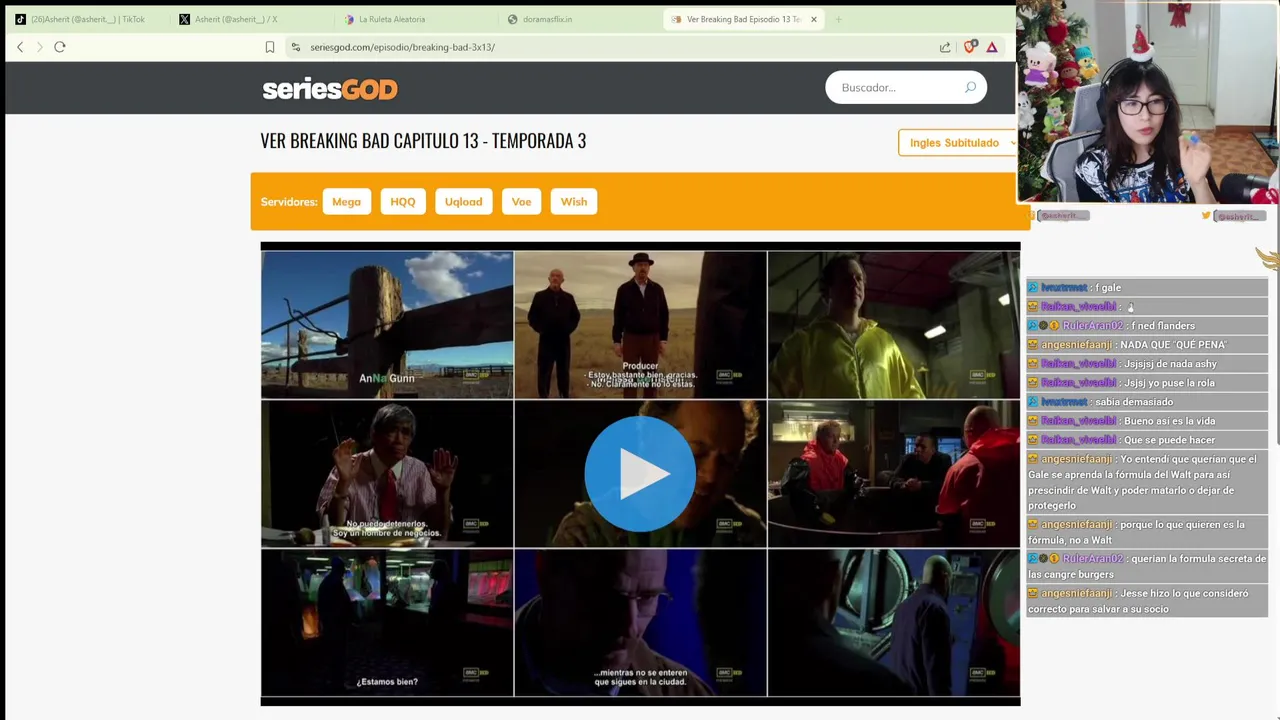Image resolution: width=1280 pixels, height=720 pixels.
Task: Click chat message 'Jesse hizo lo que consideró'
Action: [x=1147, y=601]
